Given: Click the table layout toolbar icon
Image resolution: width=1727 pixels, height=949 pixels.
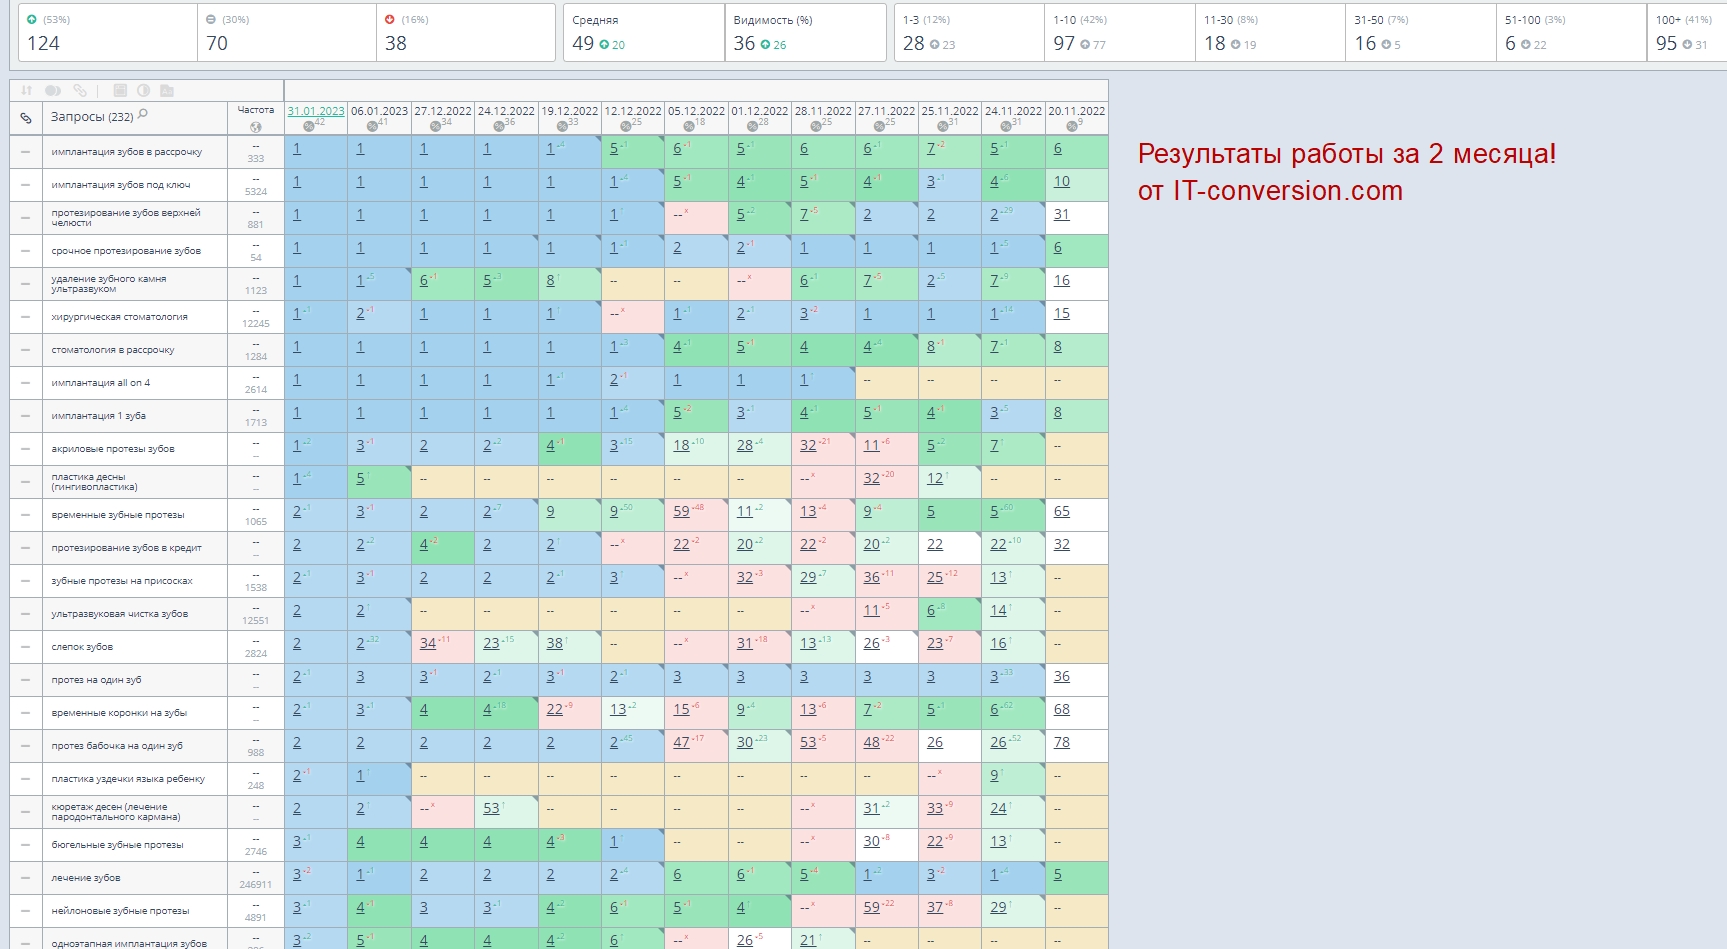Looking at the screenshot, I should click(120, 90).
